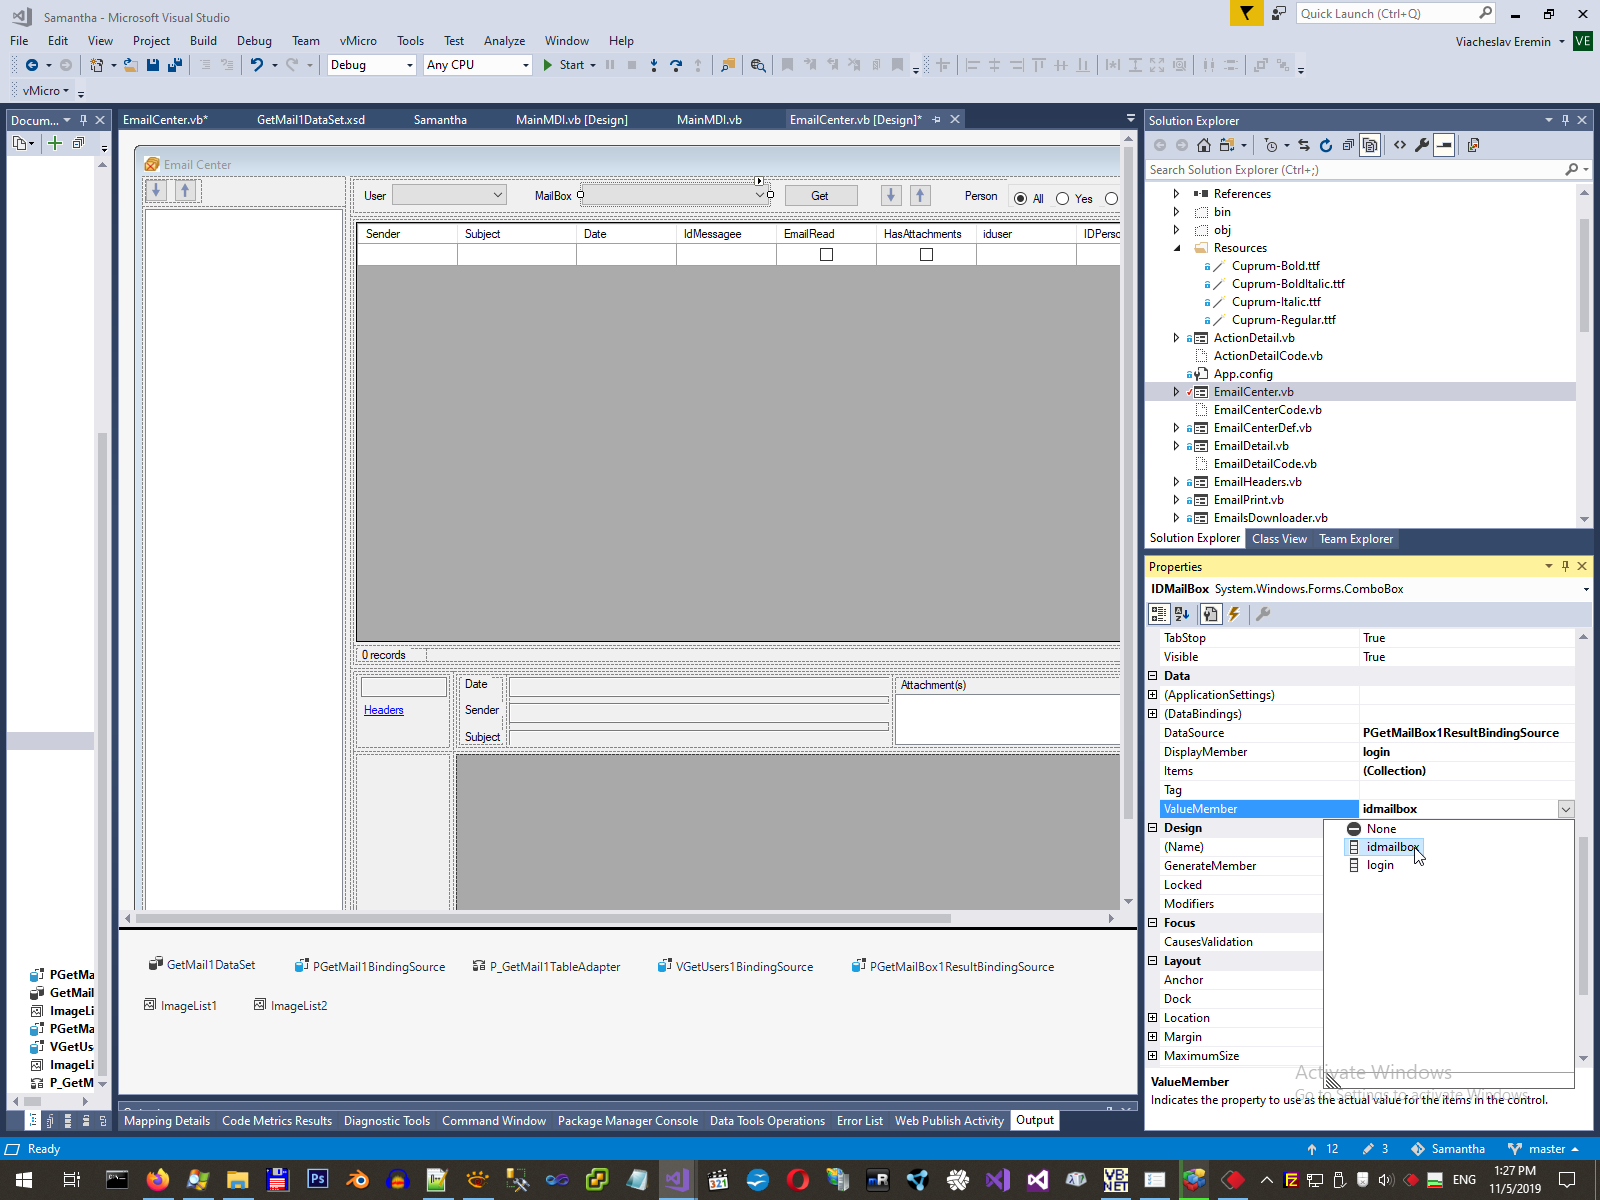Expand the References node
Screen dimensions: 1600x1200
coord(1176,194)
